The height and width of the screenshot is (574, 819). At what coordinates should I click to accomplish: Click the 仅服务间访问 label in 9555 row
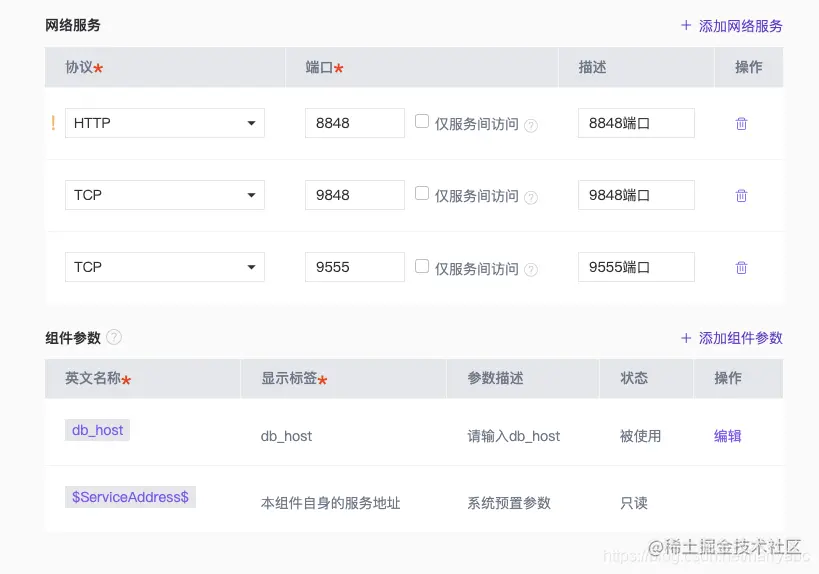tap(476, 268)
